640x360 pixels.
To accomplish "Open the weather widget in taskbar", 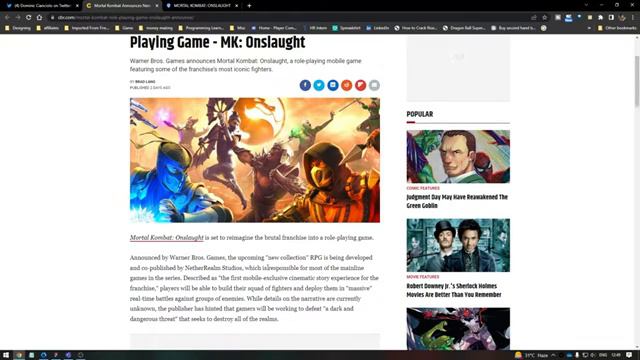I will point(531,355).
